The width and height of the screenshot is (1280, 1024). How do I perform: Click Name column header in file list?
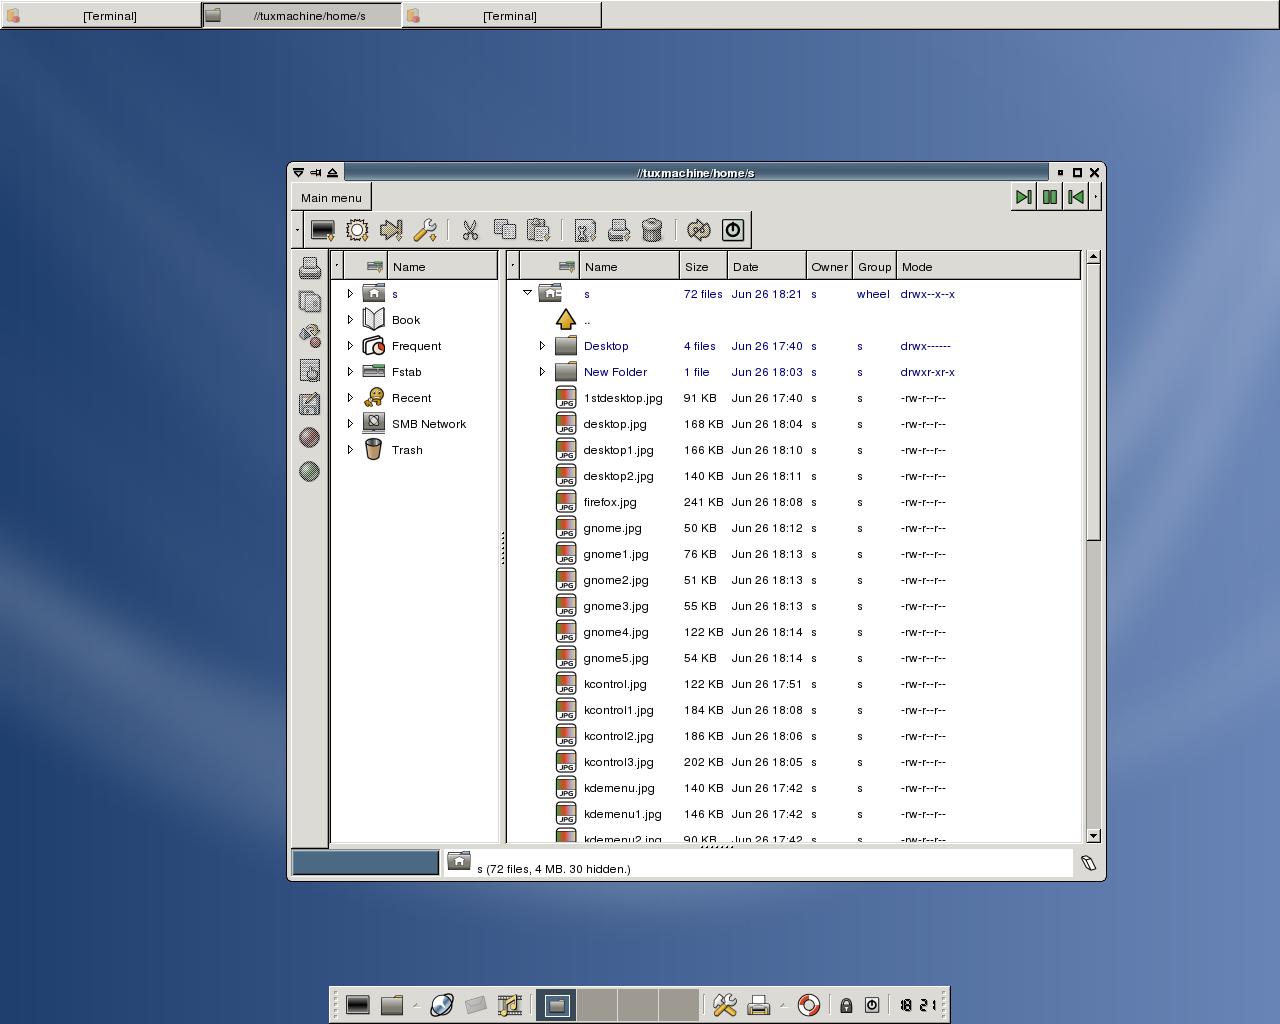point(629,266)
